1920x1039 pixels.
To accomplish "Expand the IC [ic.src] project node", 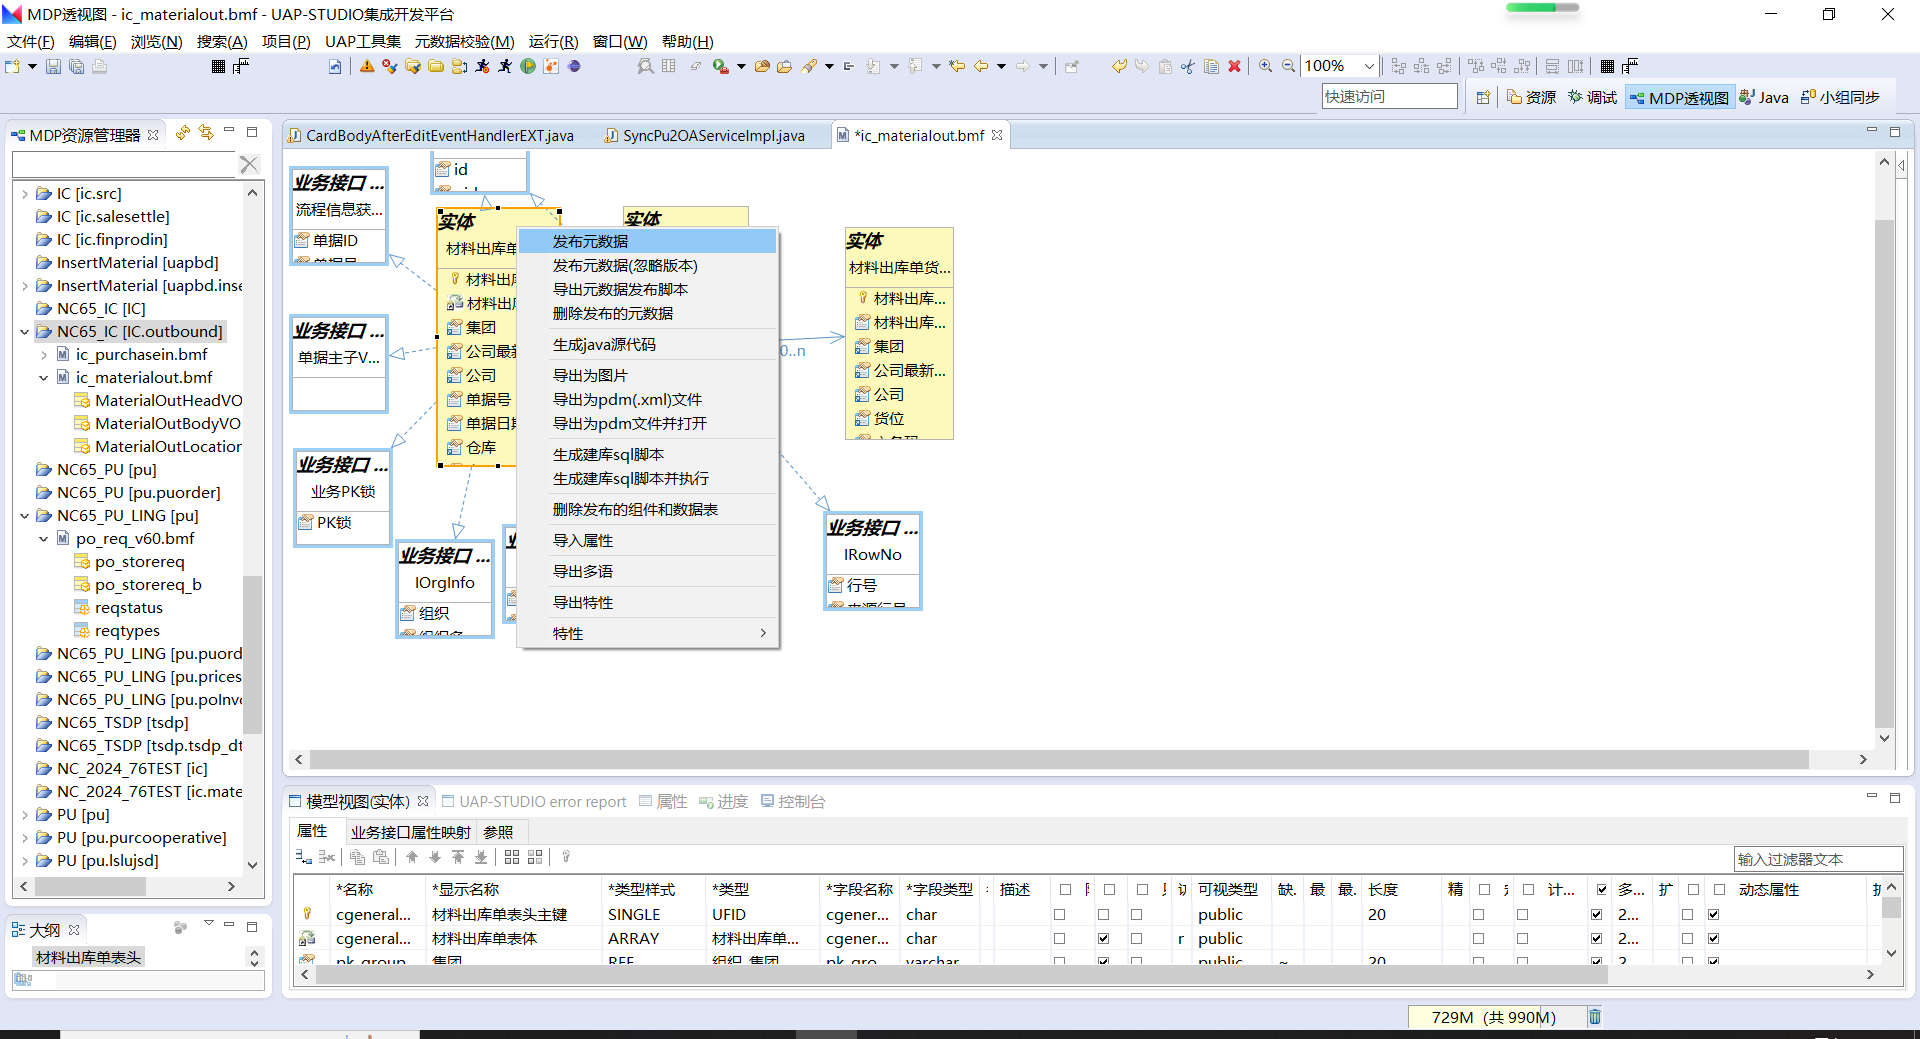I will (25, 194).
